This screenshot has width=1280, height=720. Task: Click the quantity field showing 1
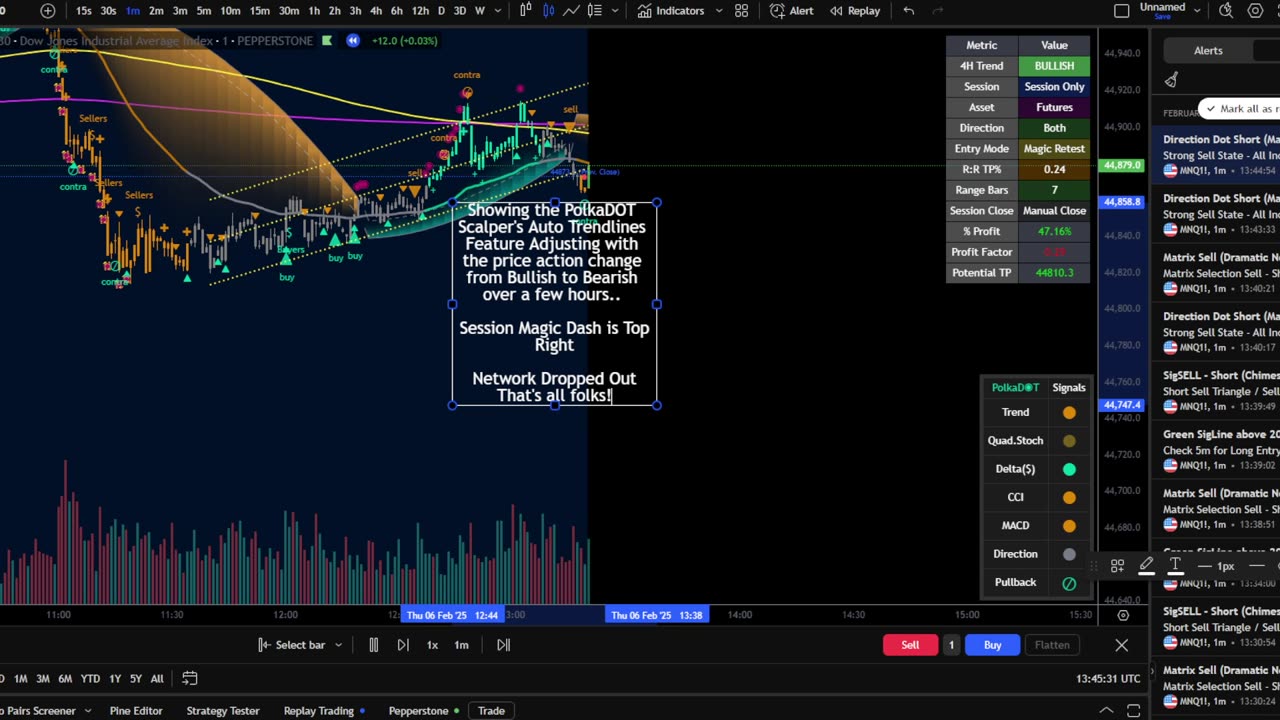coord(951,645)
